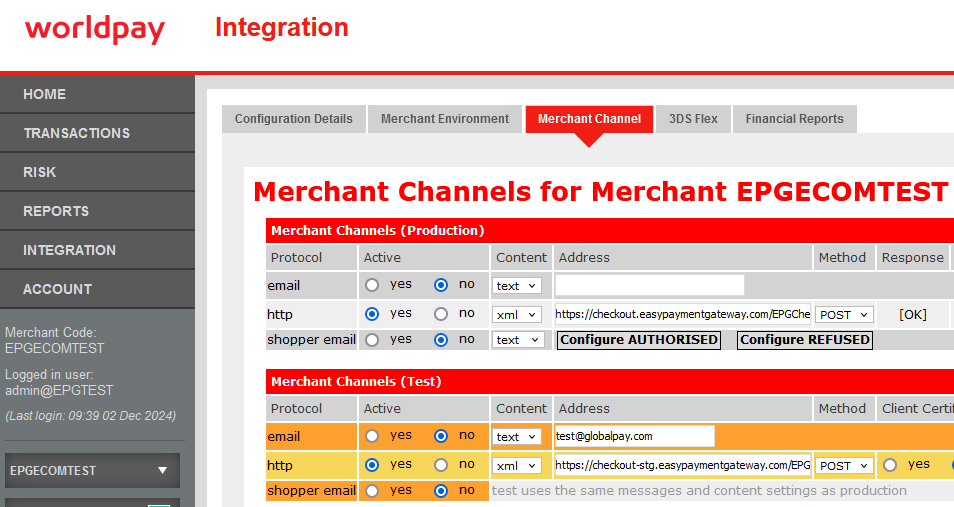Click the [OK] response text
This screenshot has height=507, width=954.
pyautogui.click(x=913, y=315)
